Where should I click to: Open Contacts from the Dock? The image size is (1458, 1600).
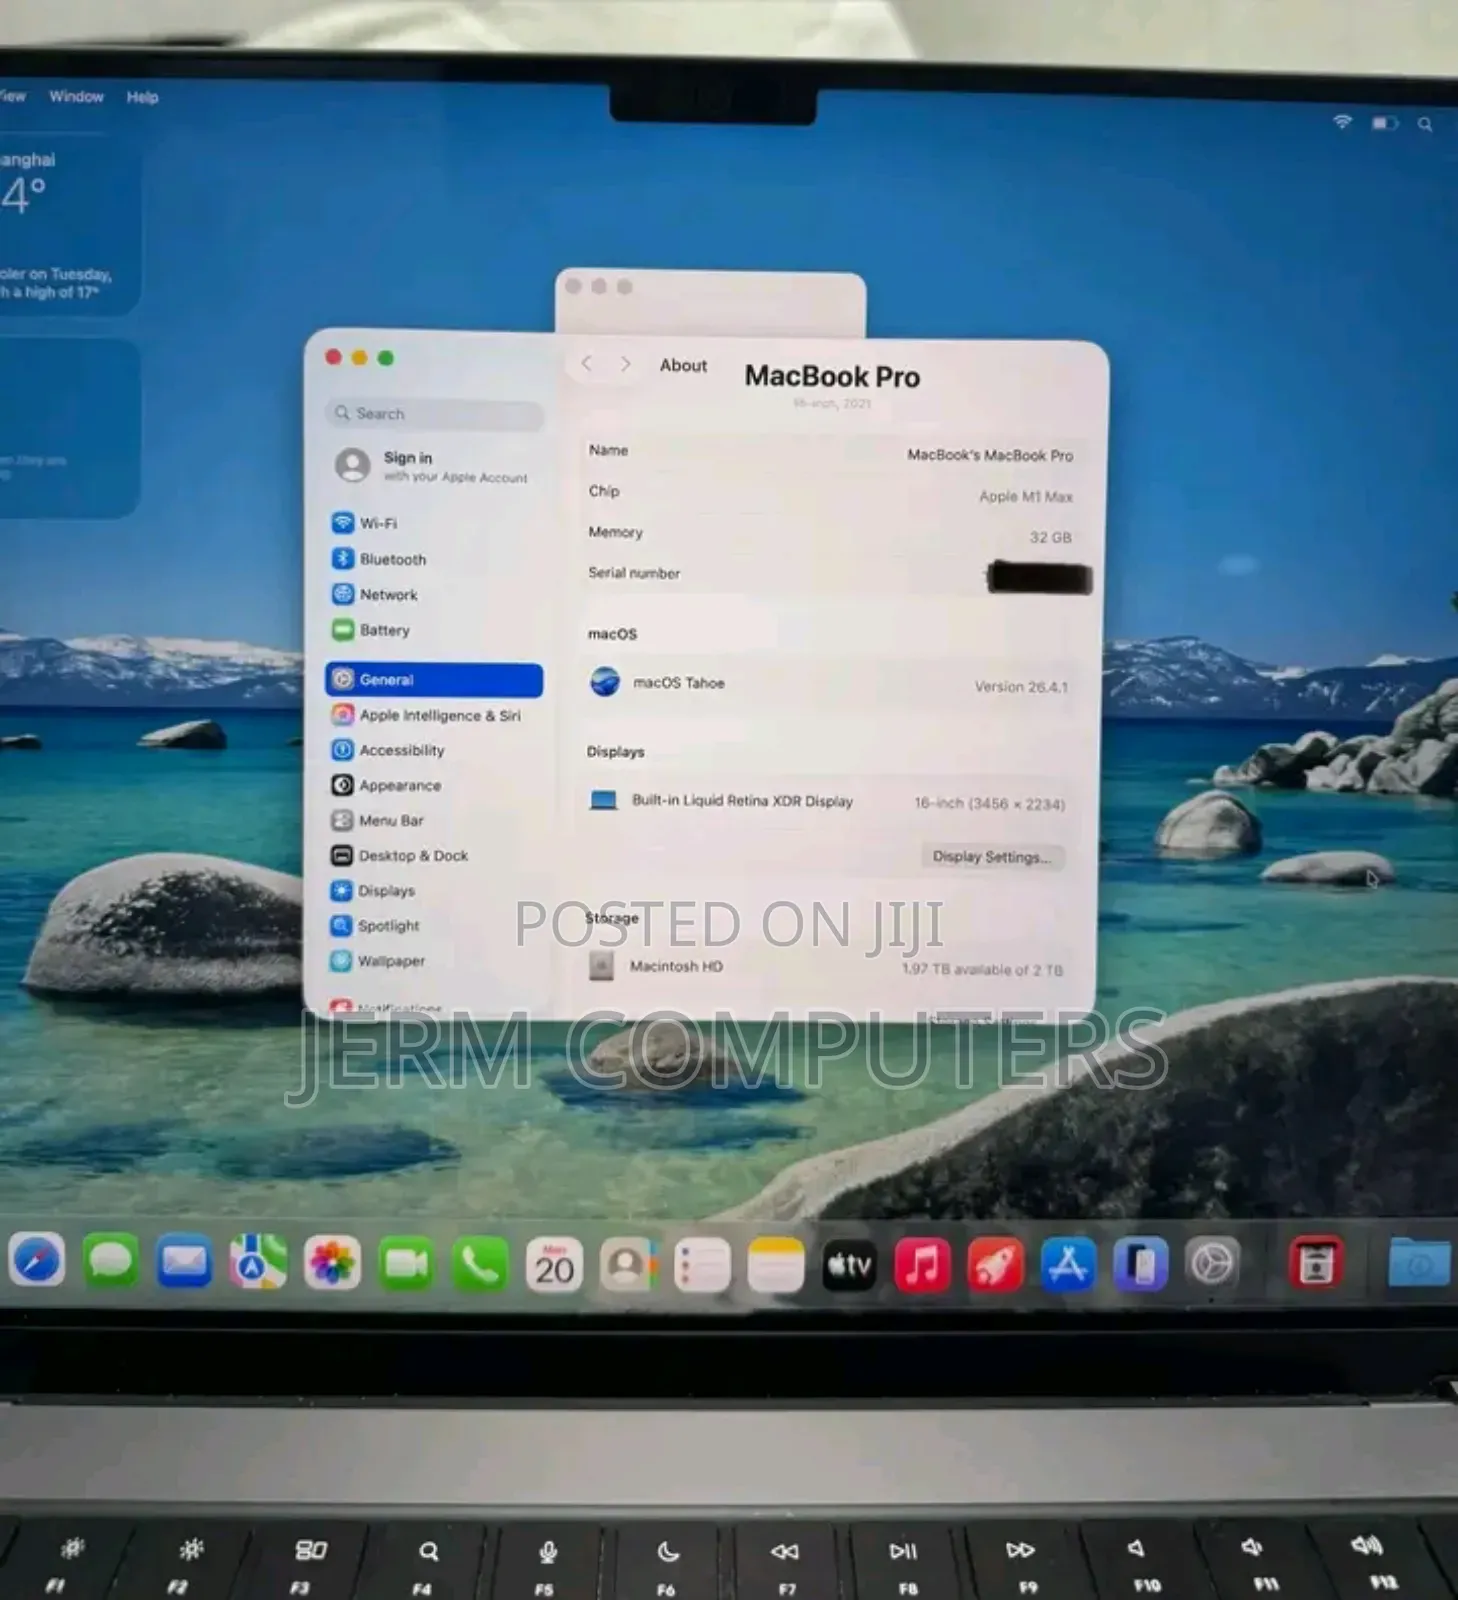628,1266
